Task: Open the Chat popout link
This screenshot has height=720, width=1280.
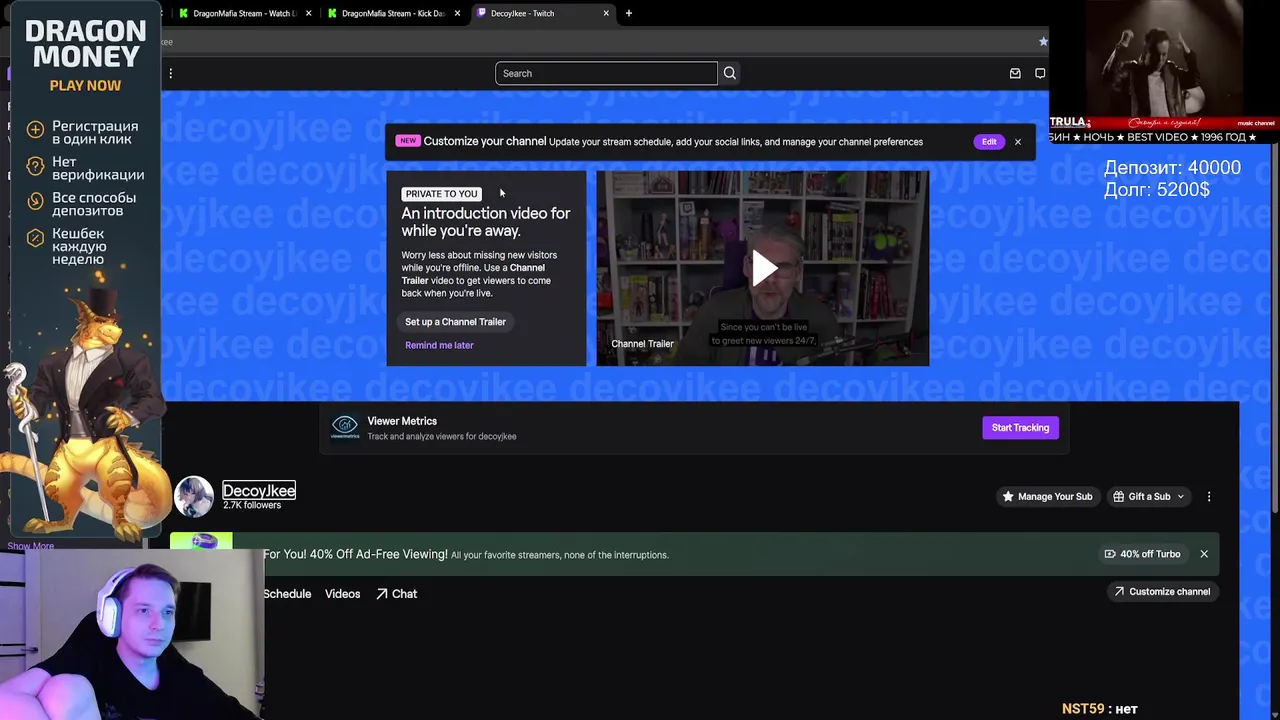Action: tap(397, 594)
